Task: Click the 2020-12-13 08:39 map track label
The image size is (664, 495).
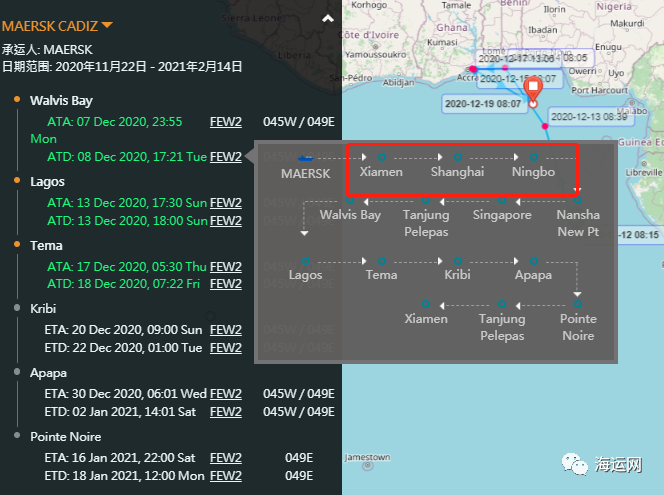Action: pyautogui.click(x=590, y=116)
